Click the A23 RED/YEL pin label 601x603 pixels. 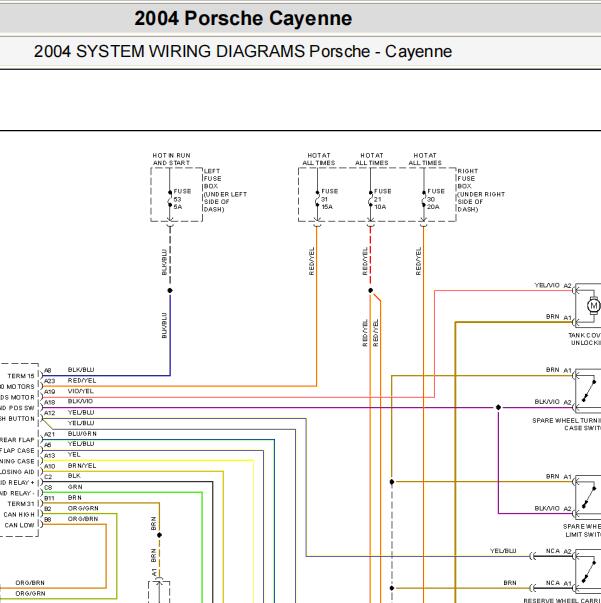[70, 381]
